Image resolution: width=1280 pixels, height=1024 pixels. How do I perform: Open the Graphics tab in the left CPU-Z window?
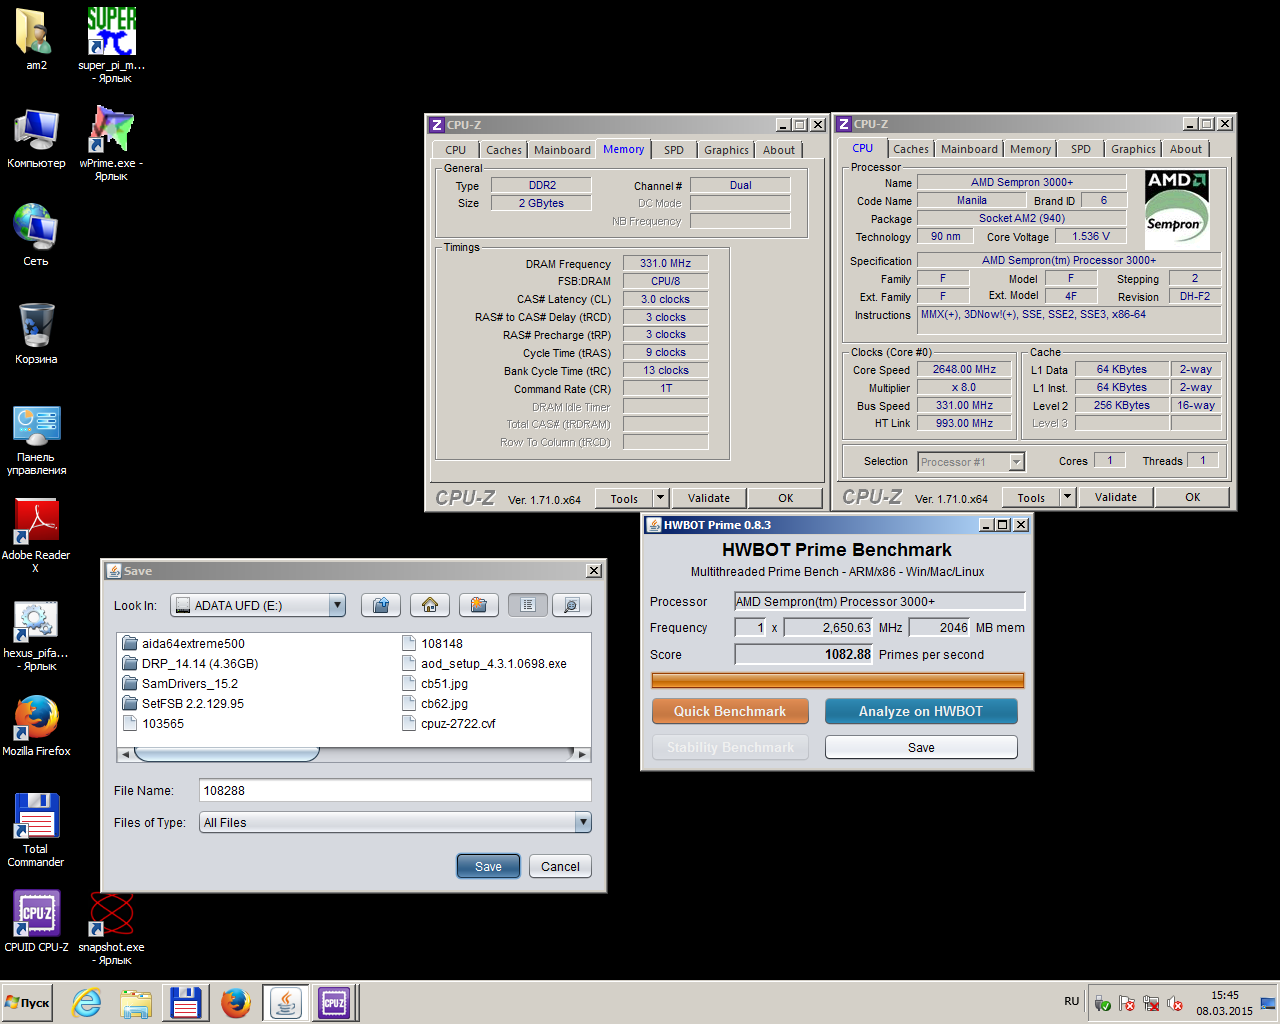click(726, 150)
